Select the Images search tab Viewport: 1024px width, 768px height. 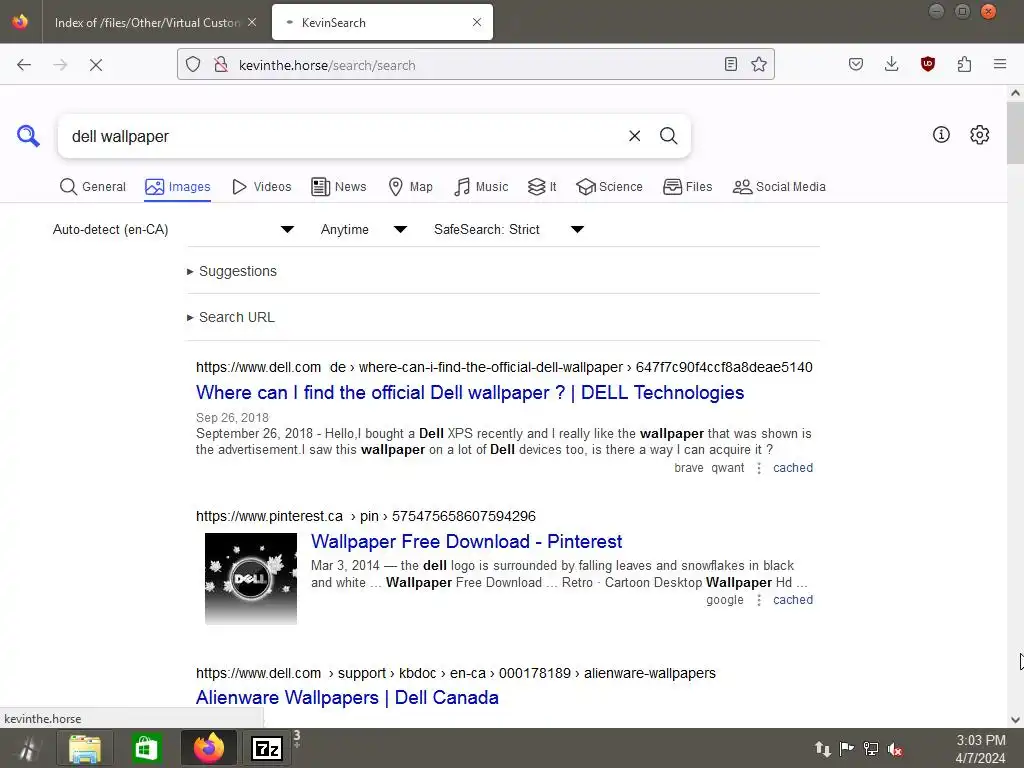(178, 187)
